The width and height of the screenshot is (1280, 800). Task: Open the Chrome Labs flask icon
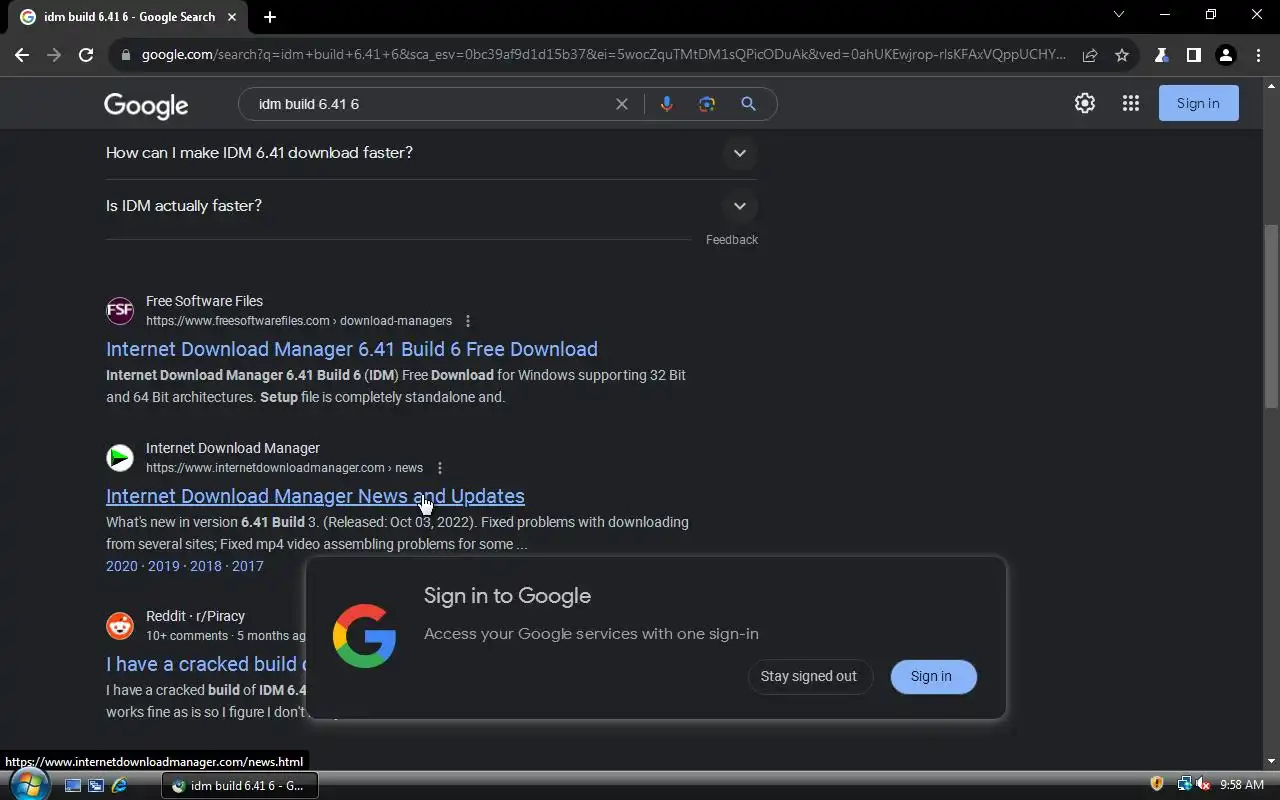(1161, 55)
